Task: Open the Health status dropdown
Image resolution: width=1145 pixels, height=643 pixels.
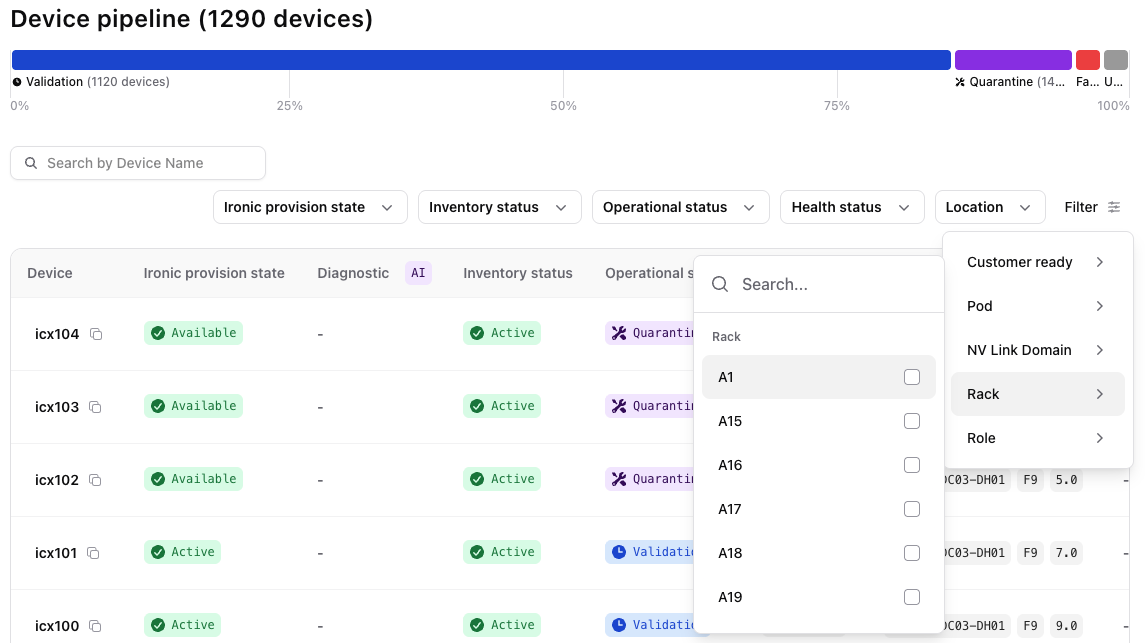Action: [x=852, y=207]
